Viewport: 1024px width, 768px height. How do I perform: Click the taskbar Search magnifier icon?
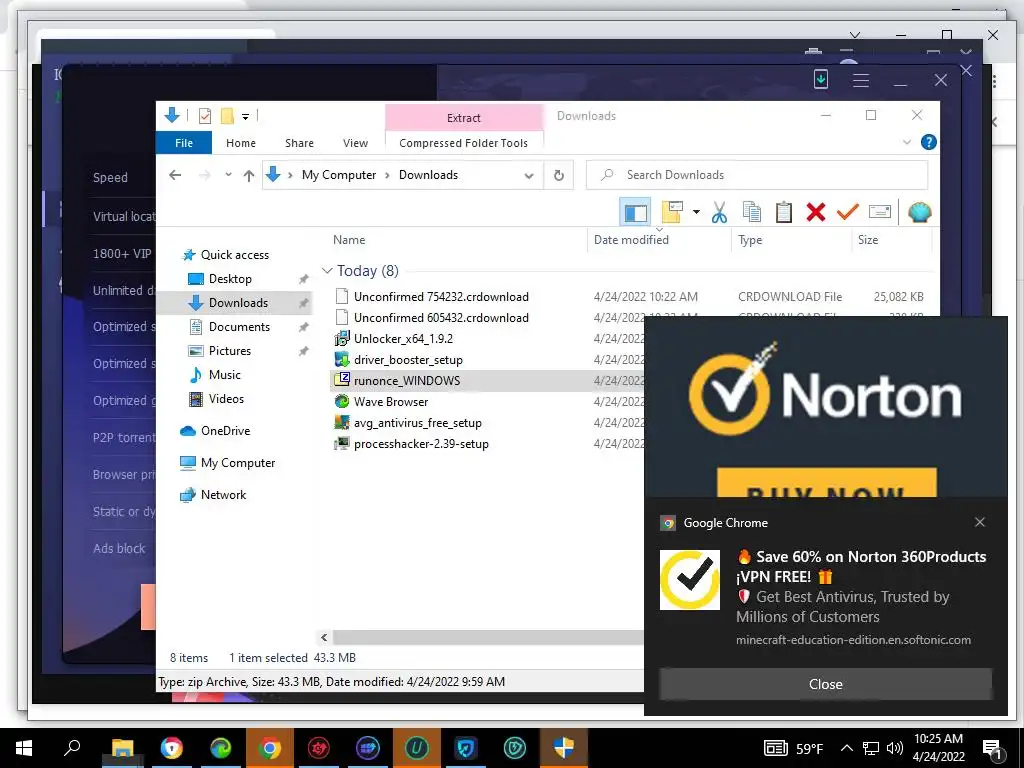72,748
